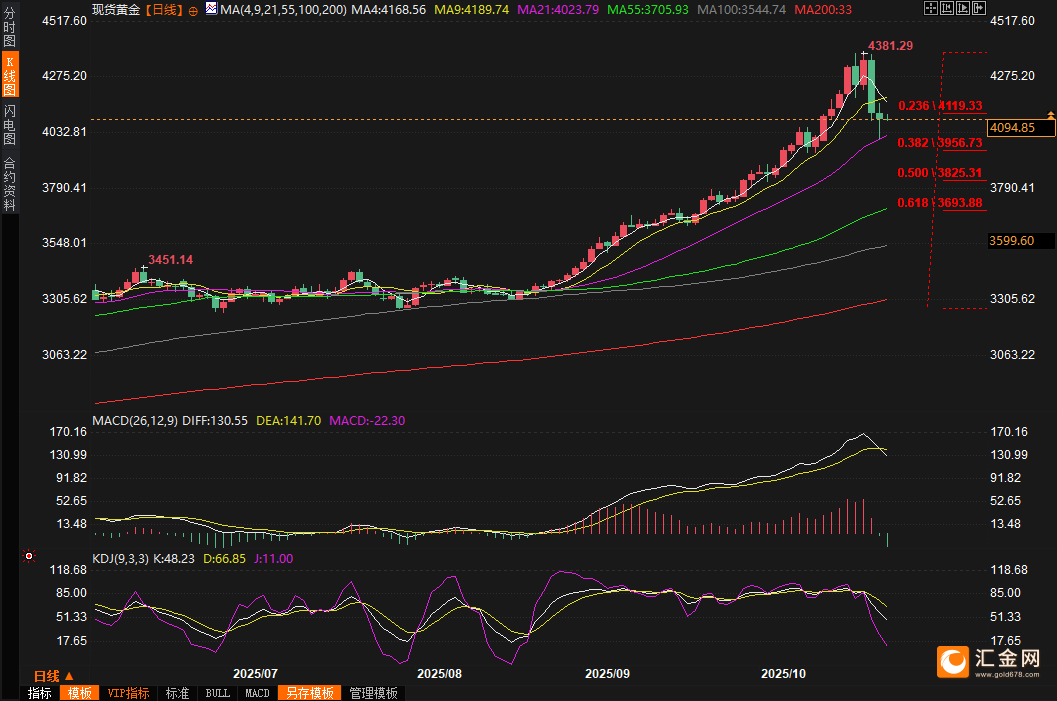Viewport: 1057px width, 701px height.
Task: Open the 【日线】 period label in chart header
Action: point(164,9)
